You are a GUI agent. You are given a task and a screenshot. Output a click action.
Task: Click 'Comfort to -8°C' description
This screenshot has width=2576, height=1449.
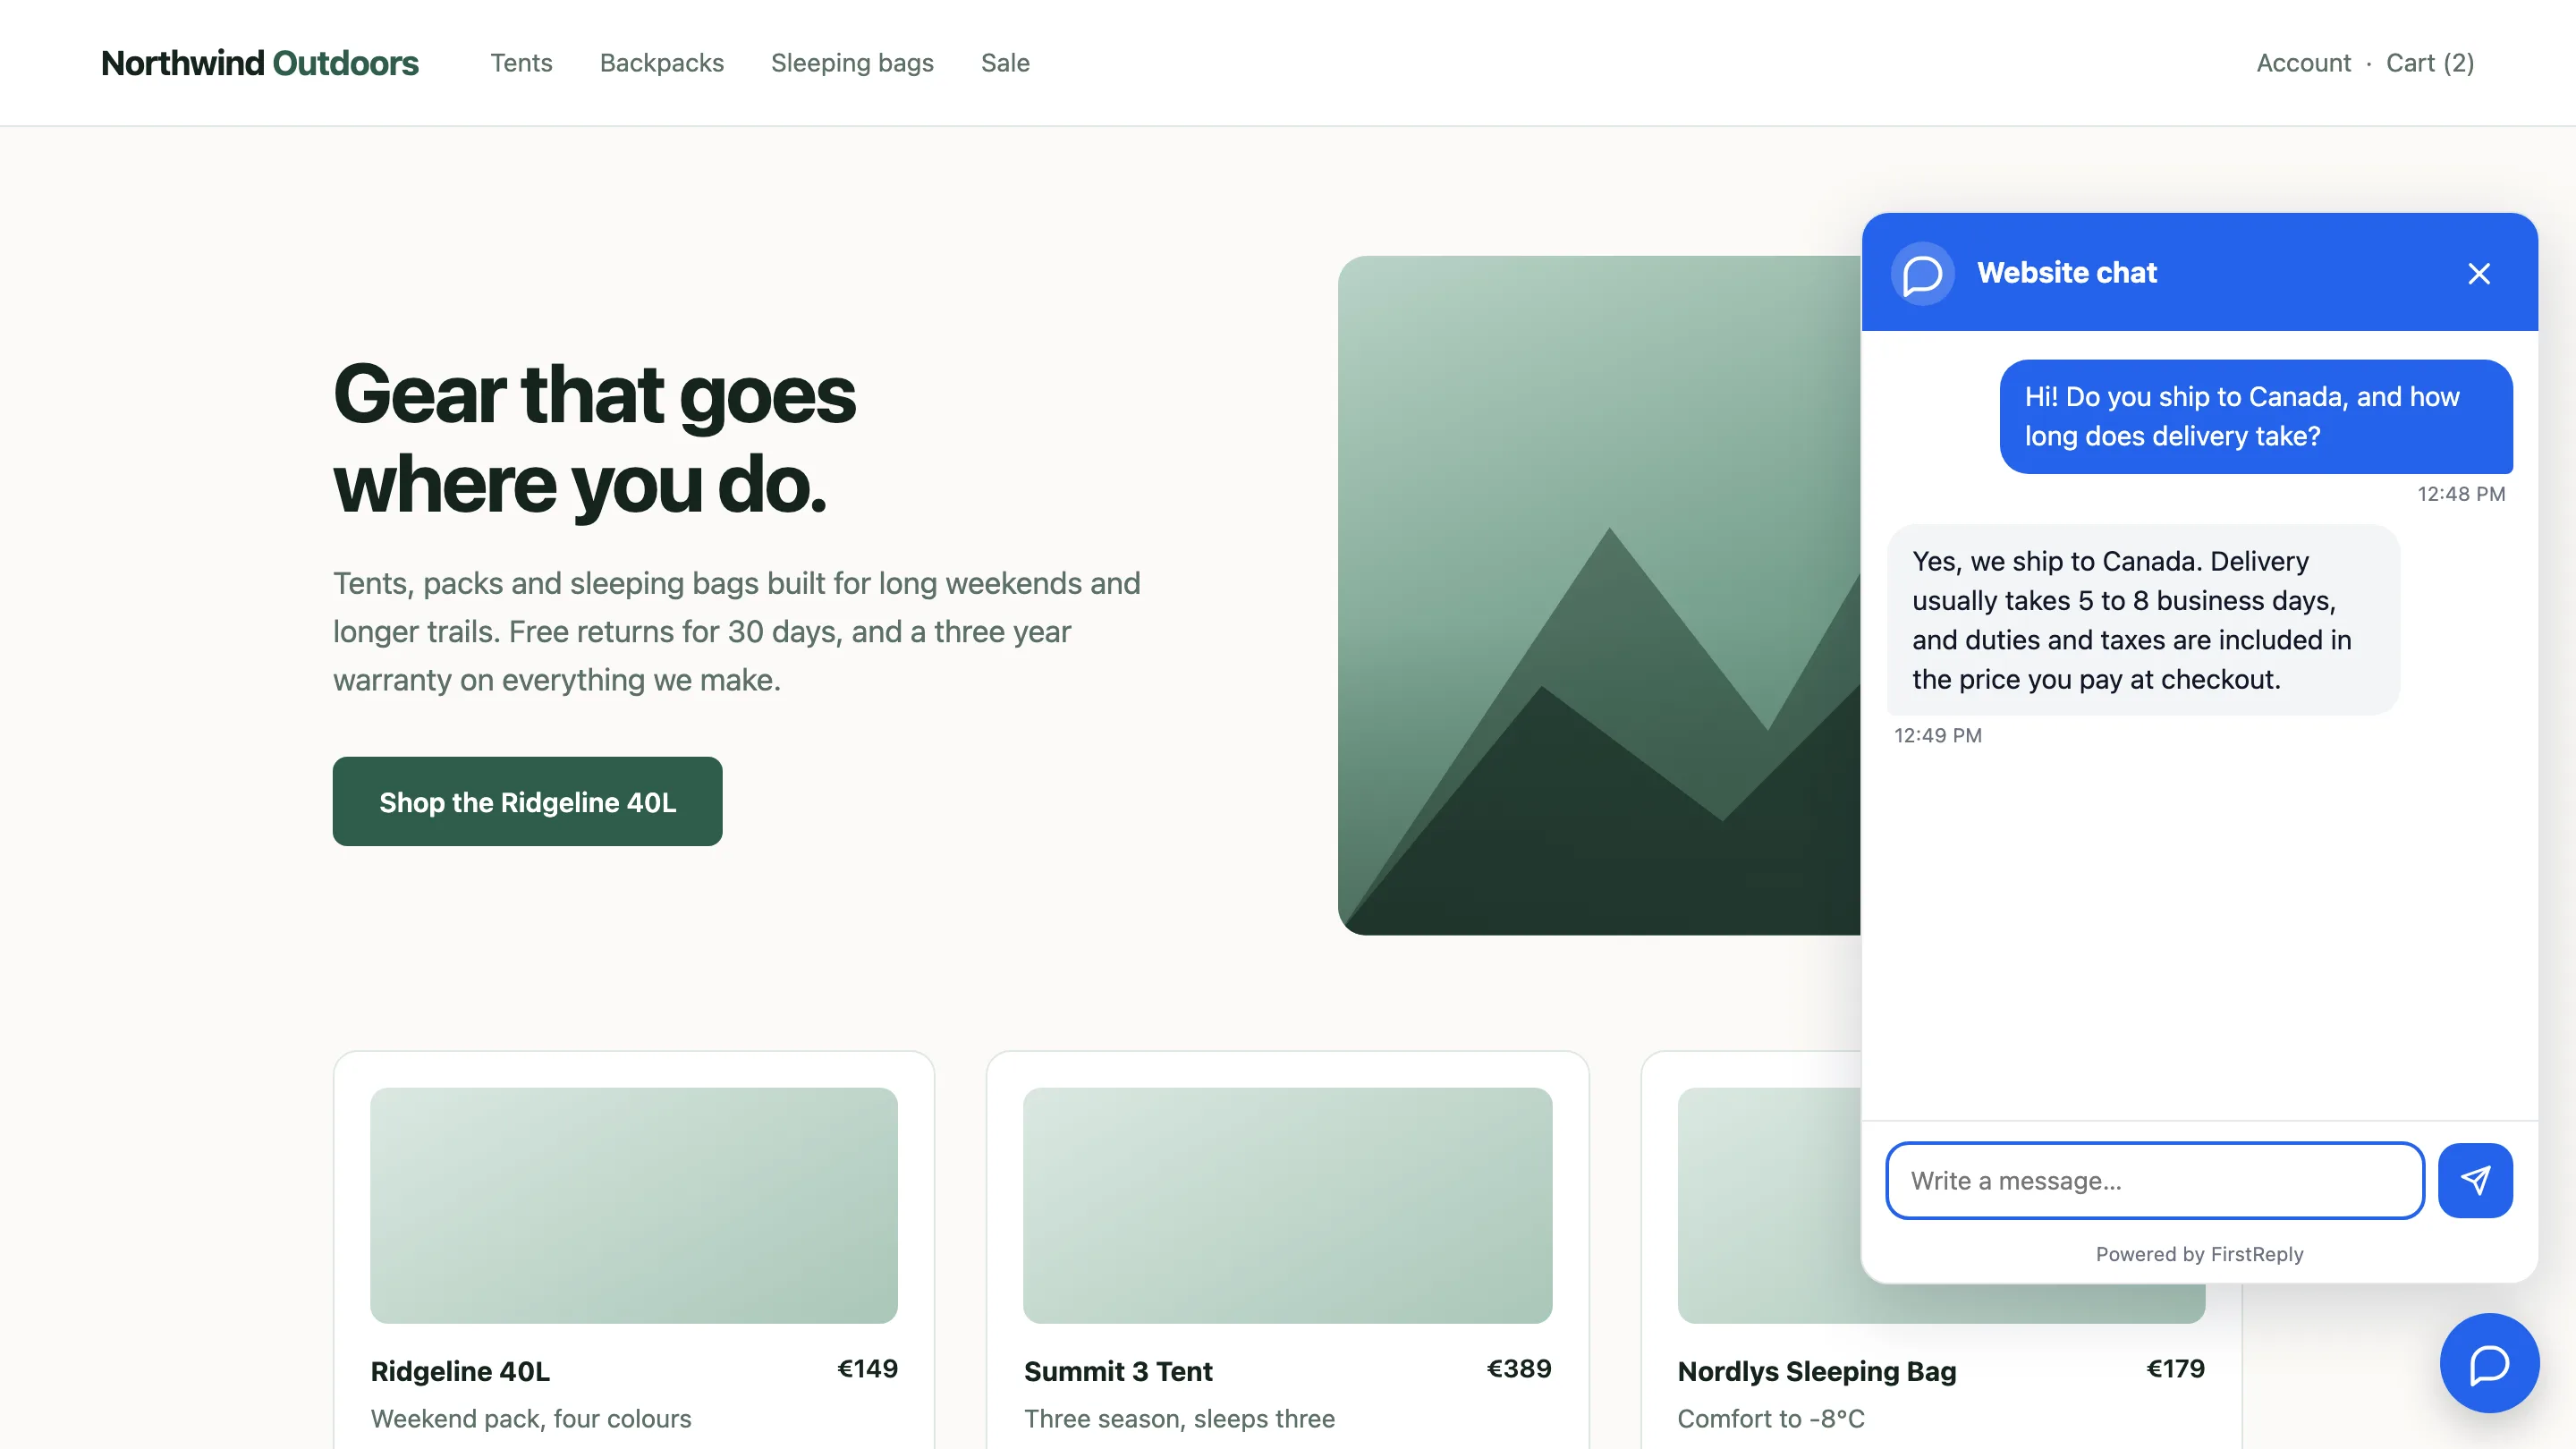pos(1770,1418)
